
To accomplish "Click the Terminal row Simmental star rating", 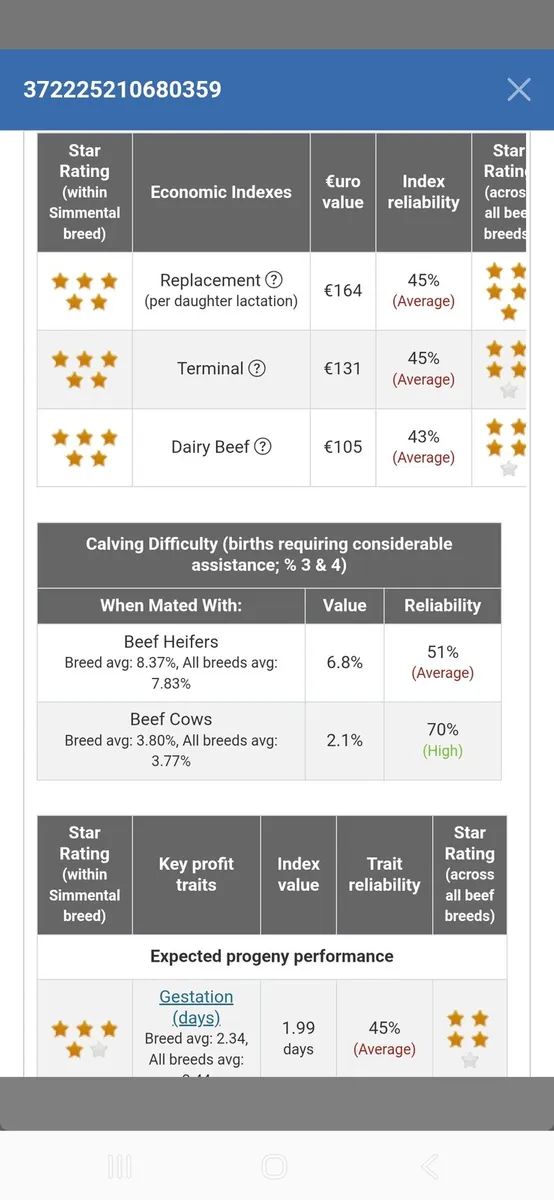I will (x=85, y=369).
